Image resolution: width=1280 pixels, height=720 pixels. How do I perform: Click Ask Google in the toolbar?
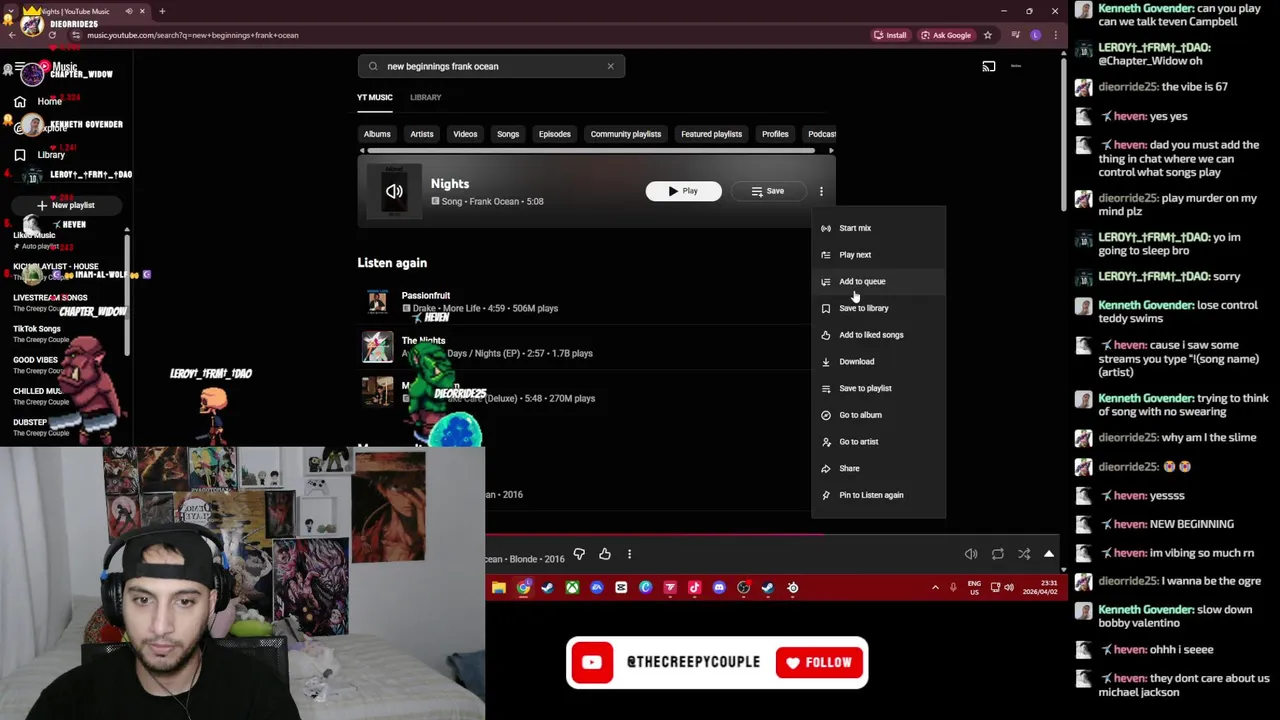pyautogui.click(x=946, y=35)
